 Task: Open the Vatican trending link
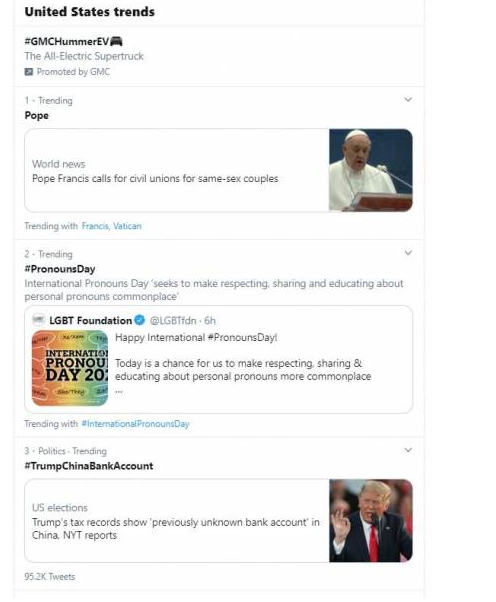(x=127, y=226)
